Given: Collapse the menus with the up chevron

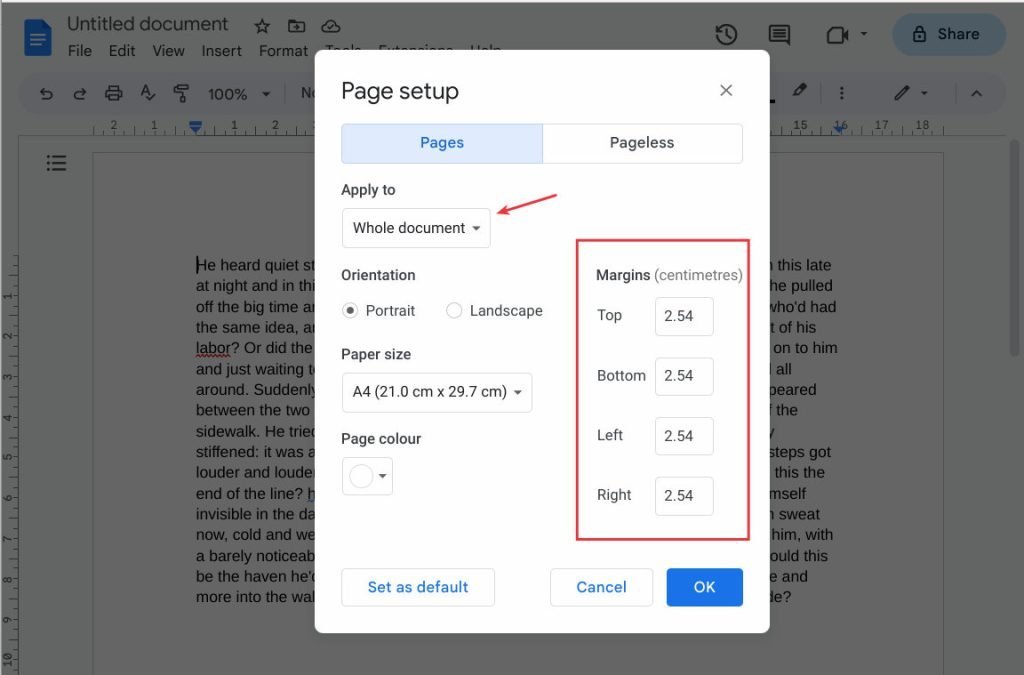Looking at the screenshot, I should click(976, 93).
